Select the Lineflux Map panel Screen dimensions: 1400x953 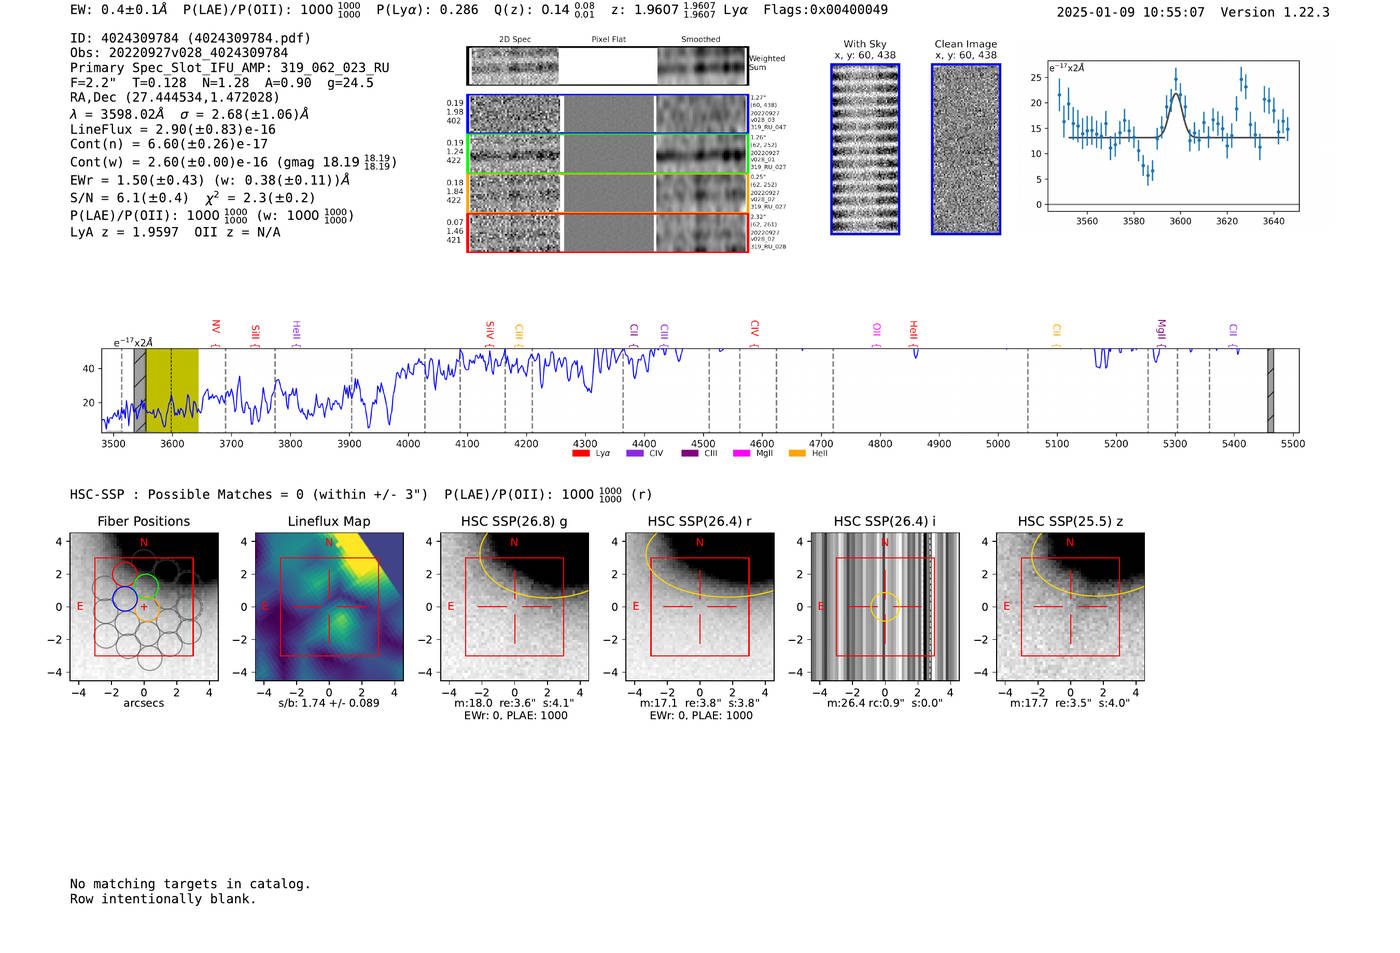pos(329,607)
